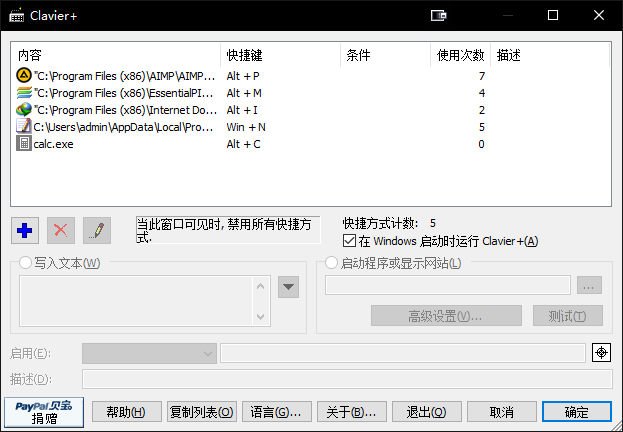Click the PayPal 捐赠 donate button
The width and height of the screenshot is (623, 432).
point(43,412)
